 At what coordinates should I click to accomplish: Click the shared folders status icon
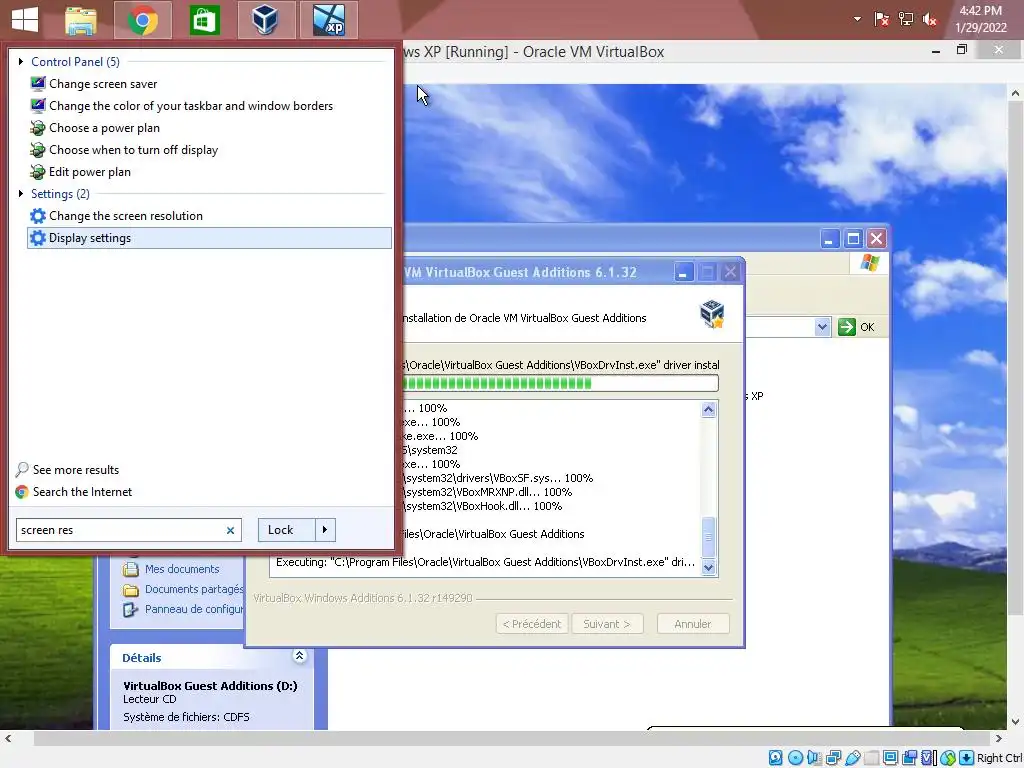872,758
